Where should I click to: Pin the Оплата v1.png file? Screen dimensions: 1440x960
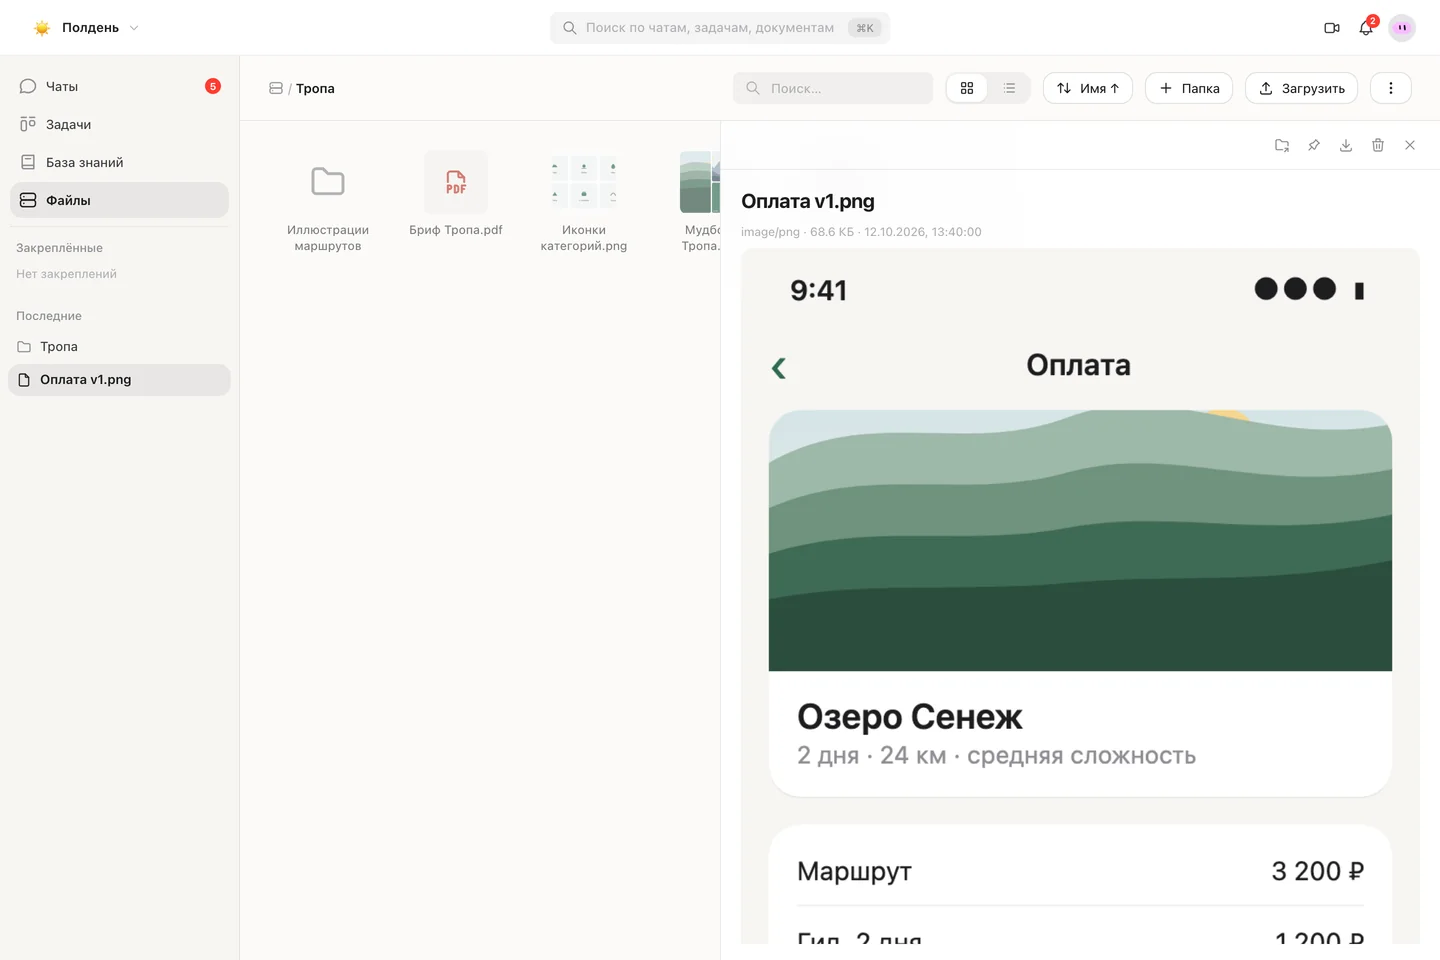pos(1314,145)
